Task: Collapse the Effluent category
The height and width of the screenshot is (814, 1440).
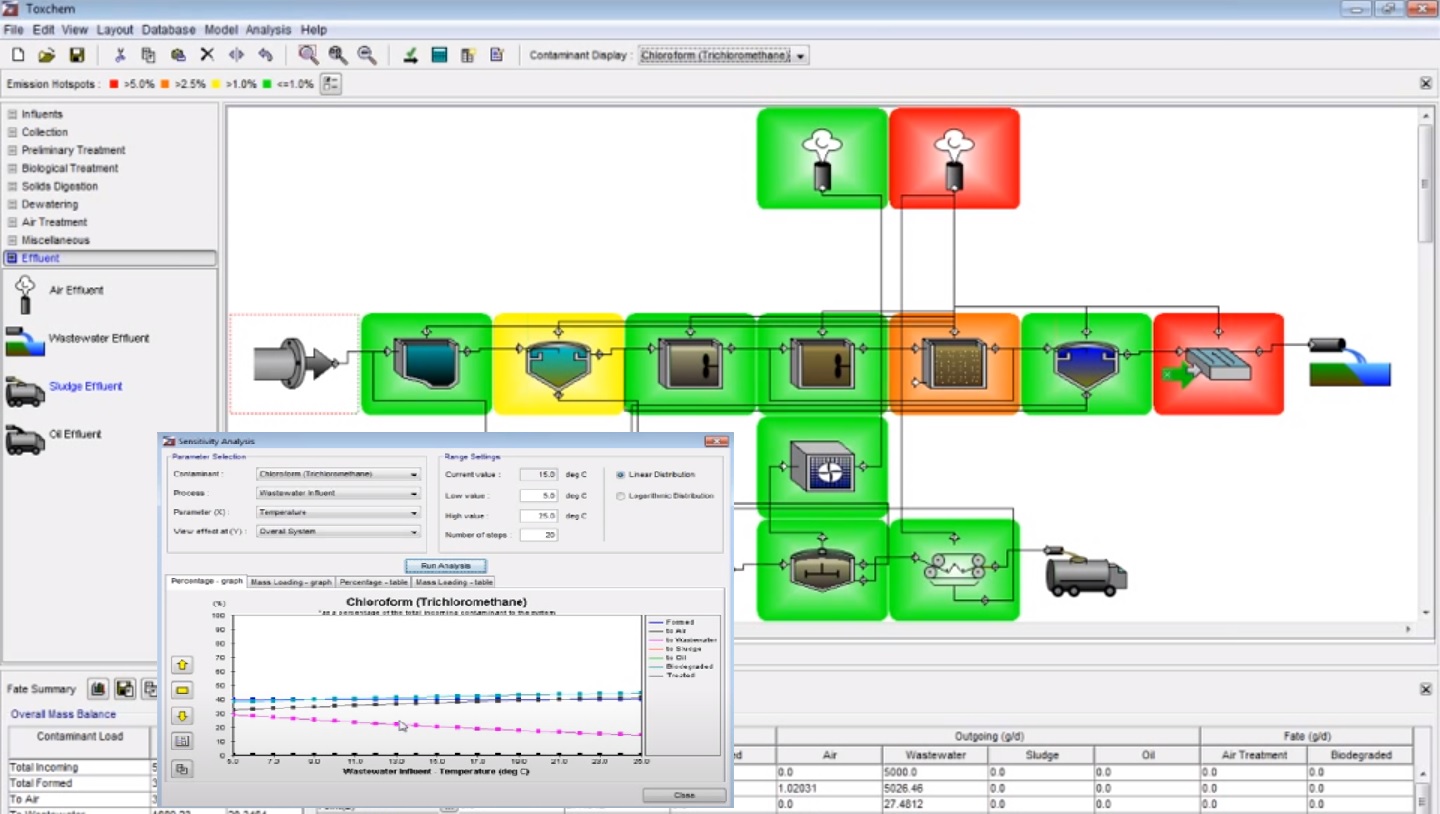Action: [12, 258]
